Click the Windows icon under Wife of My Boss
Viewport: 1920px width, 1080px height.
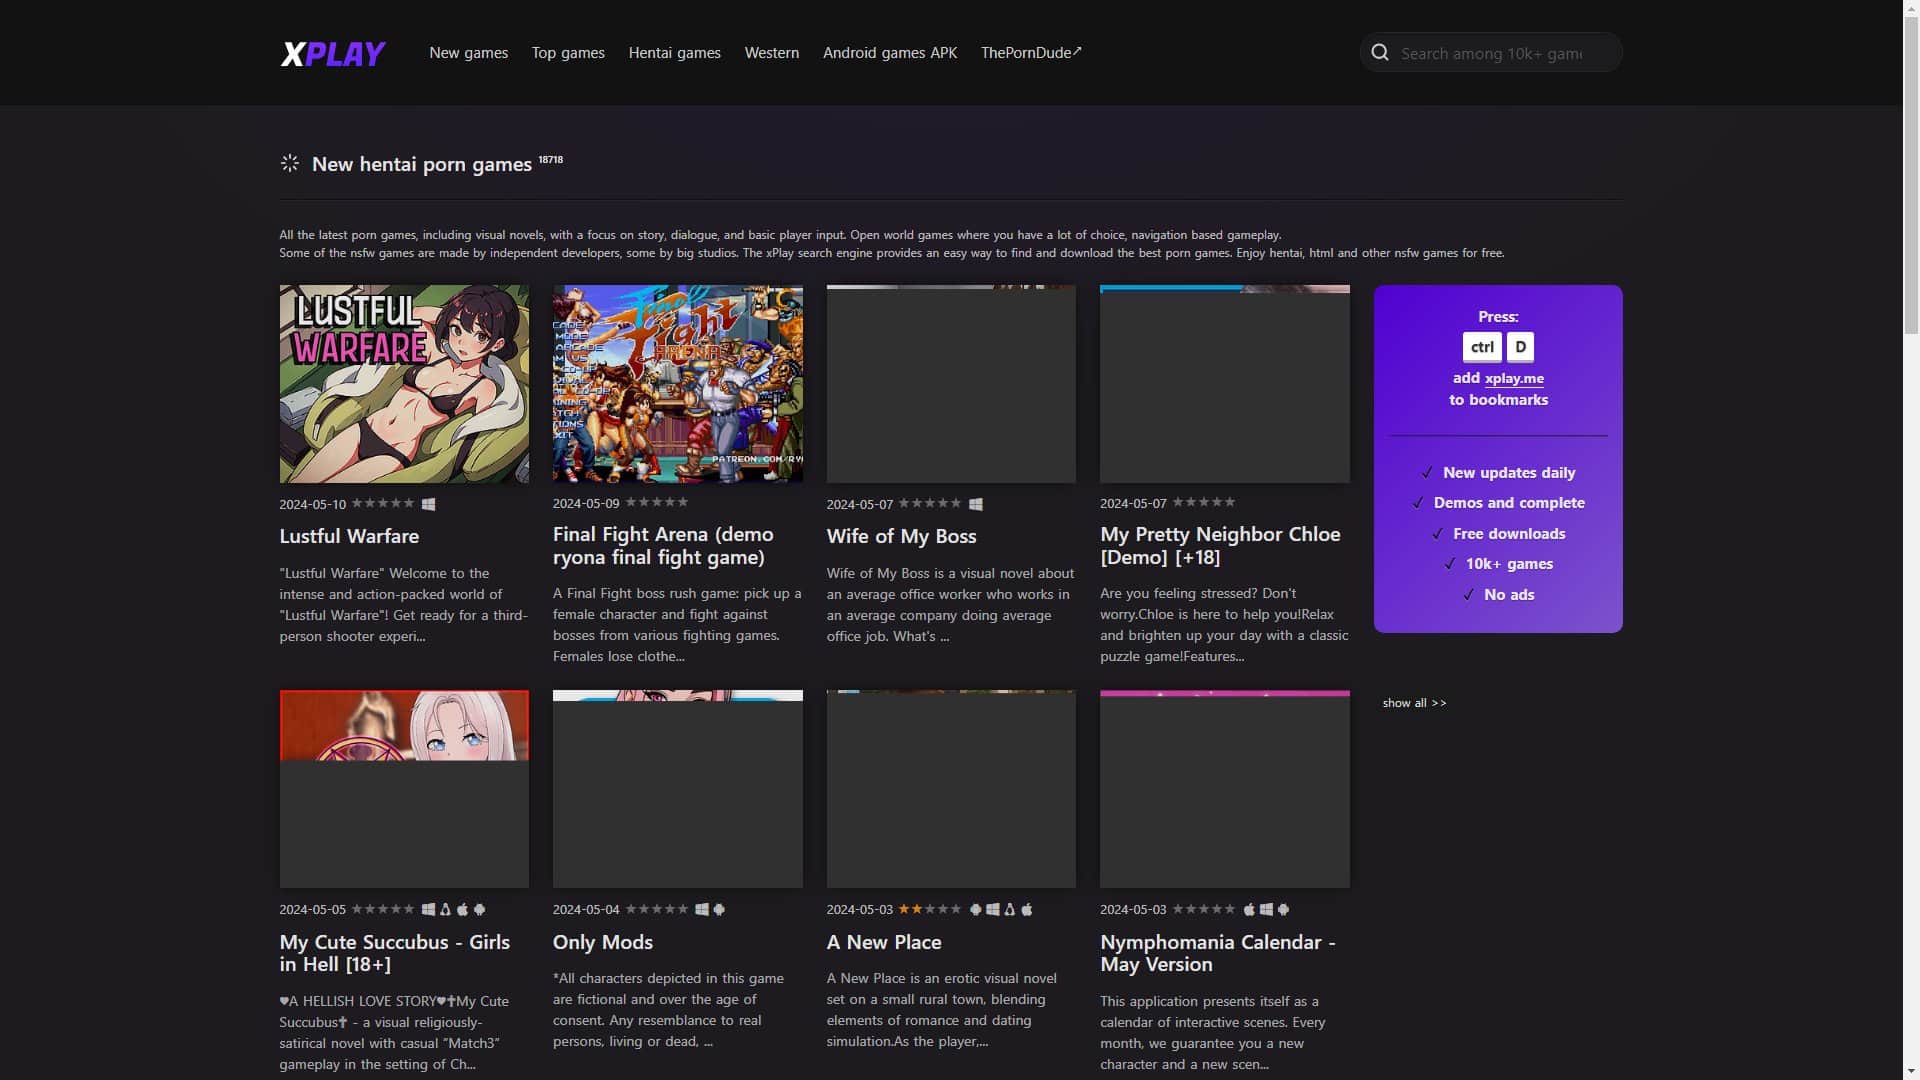point(976,504)
